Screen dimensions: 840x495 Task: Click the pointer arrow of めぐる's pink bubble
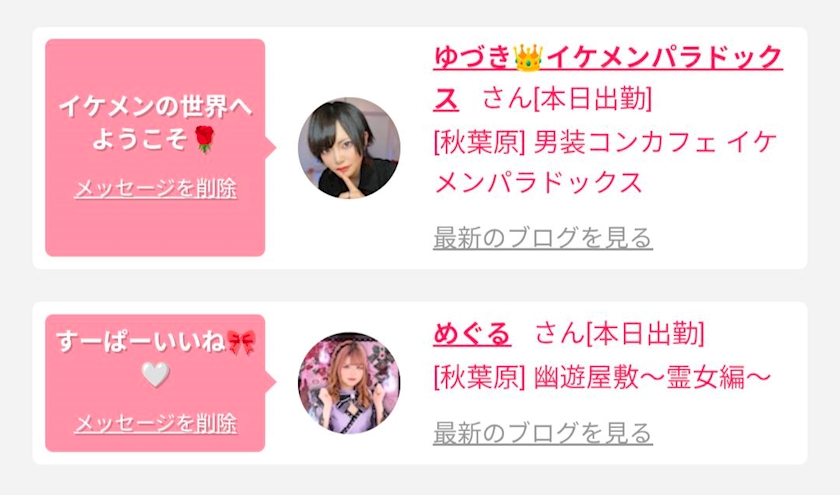point(271,382)
